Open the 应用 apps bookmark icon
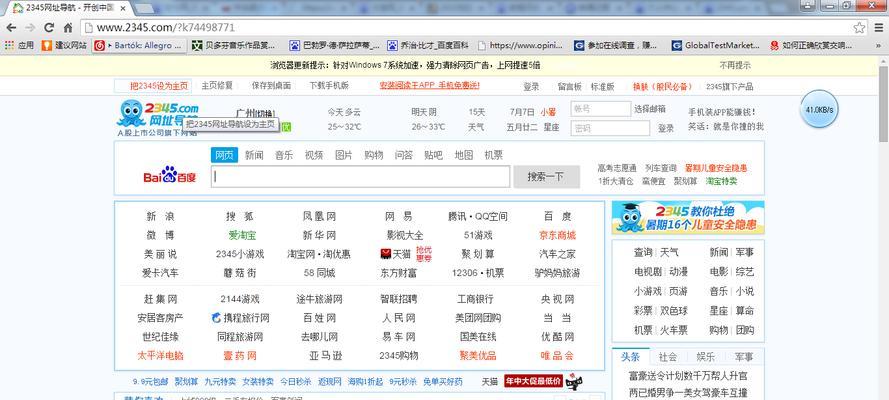 [x=19, y=45]
